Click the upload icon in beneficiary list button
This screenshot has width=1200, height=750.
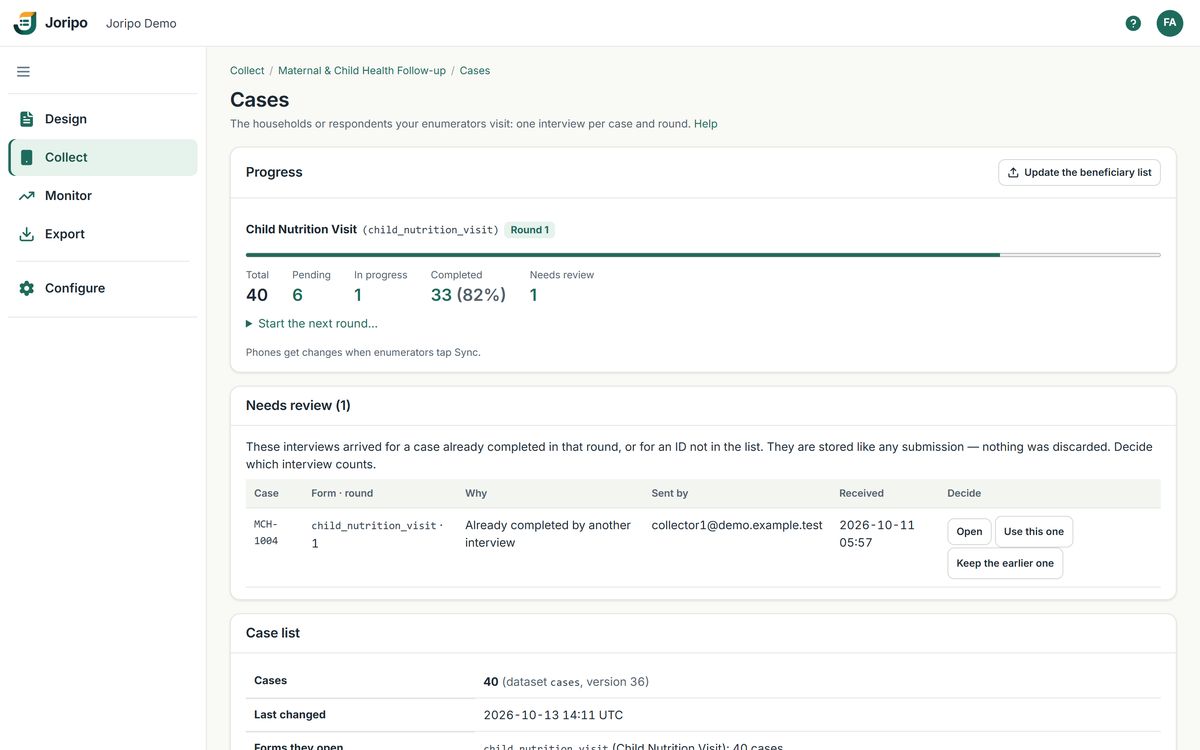(1013, 172)
